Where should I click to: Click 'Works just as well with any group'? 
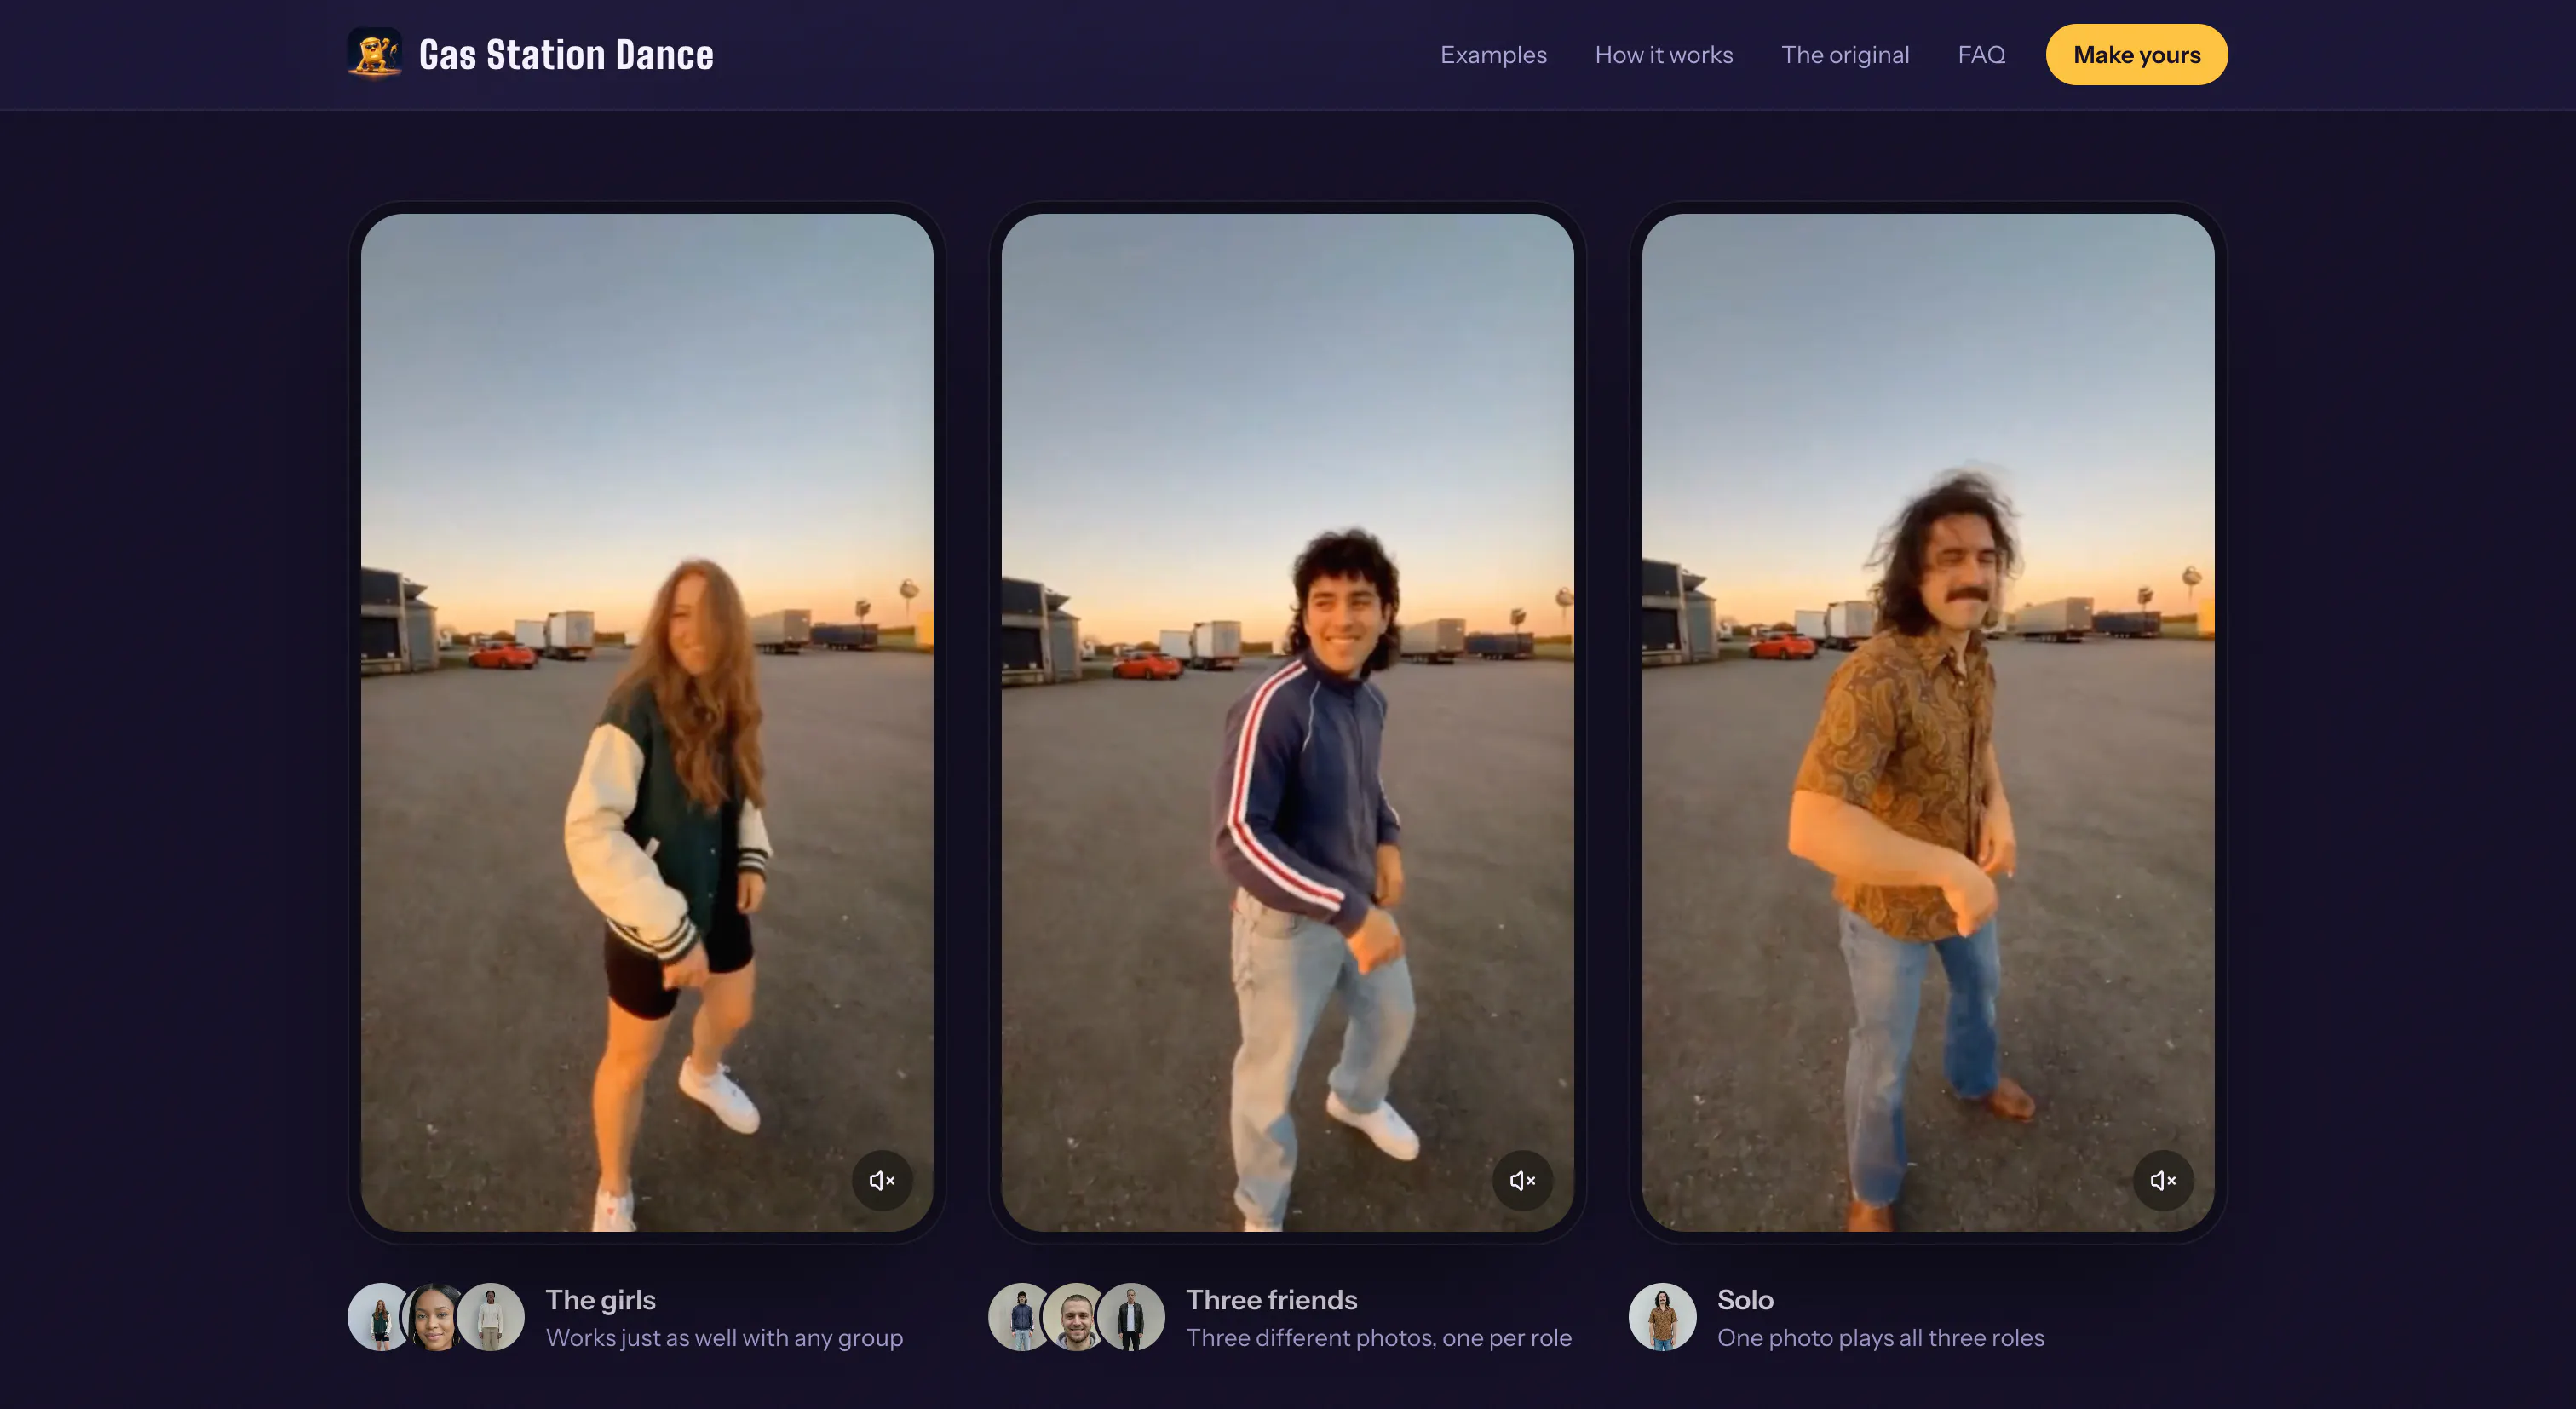click(x=724, y=1338)
